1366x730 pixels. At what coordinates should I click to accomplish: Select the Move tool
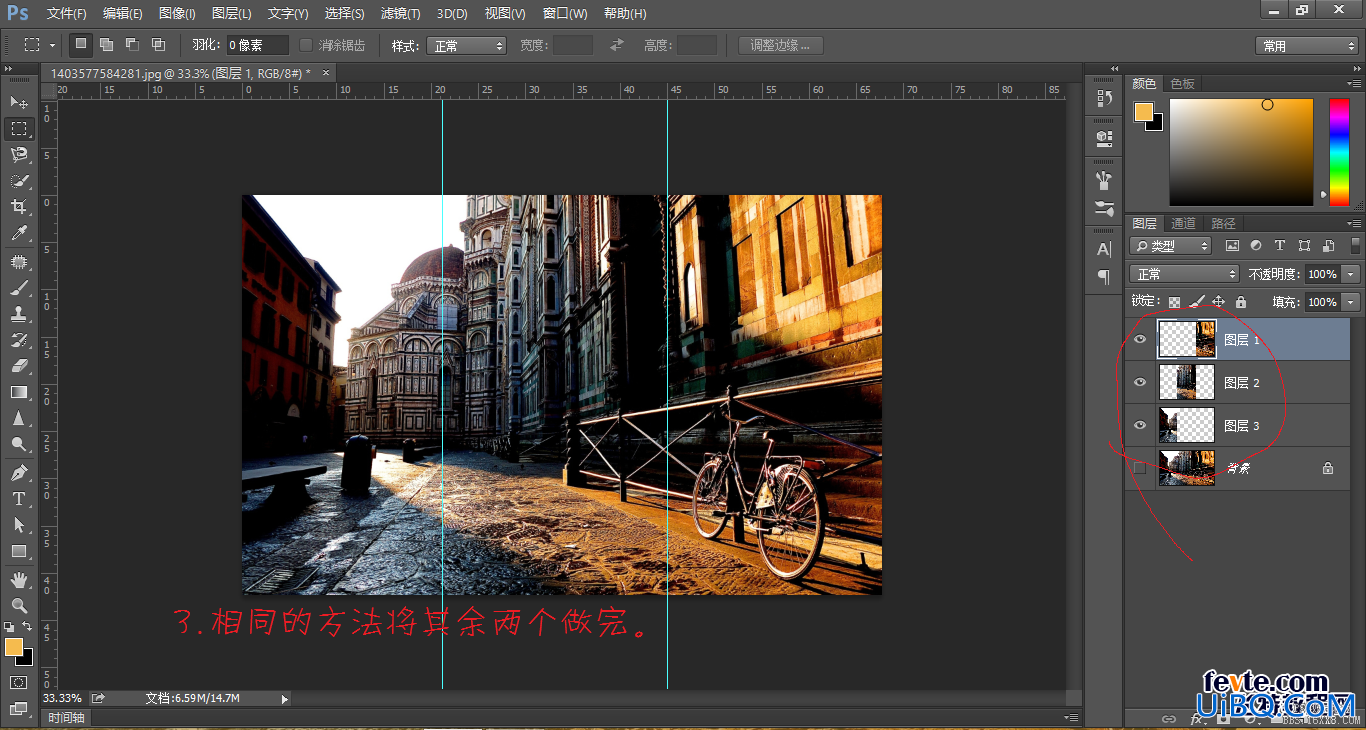pyautogui.click(x=19, y=102)
